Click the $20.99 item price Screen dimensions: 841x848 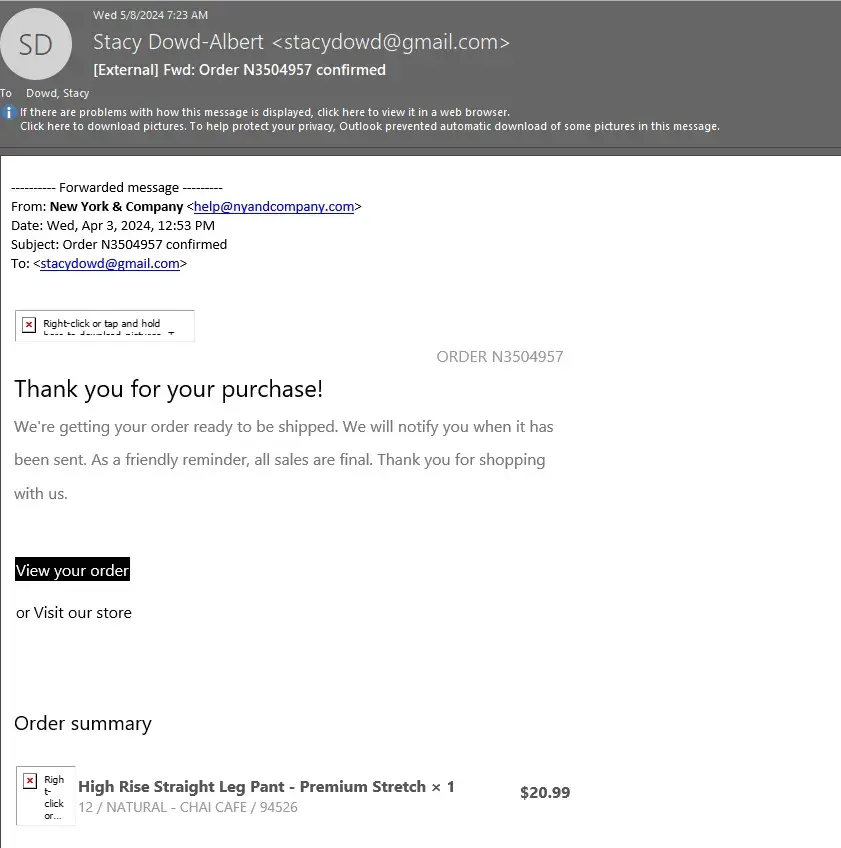pyautogui.click(x=545, y=793)
